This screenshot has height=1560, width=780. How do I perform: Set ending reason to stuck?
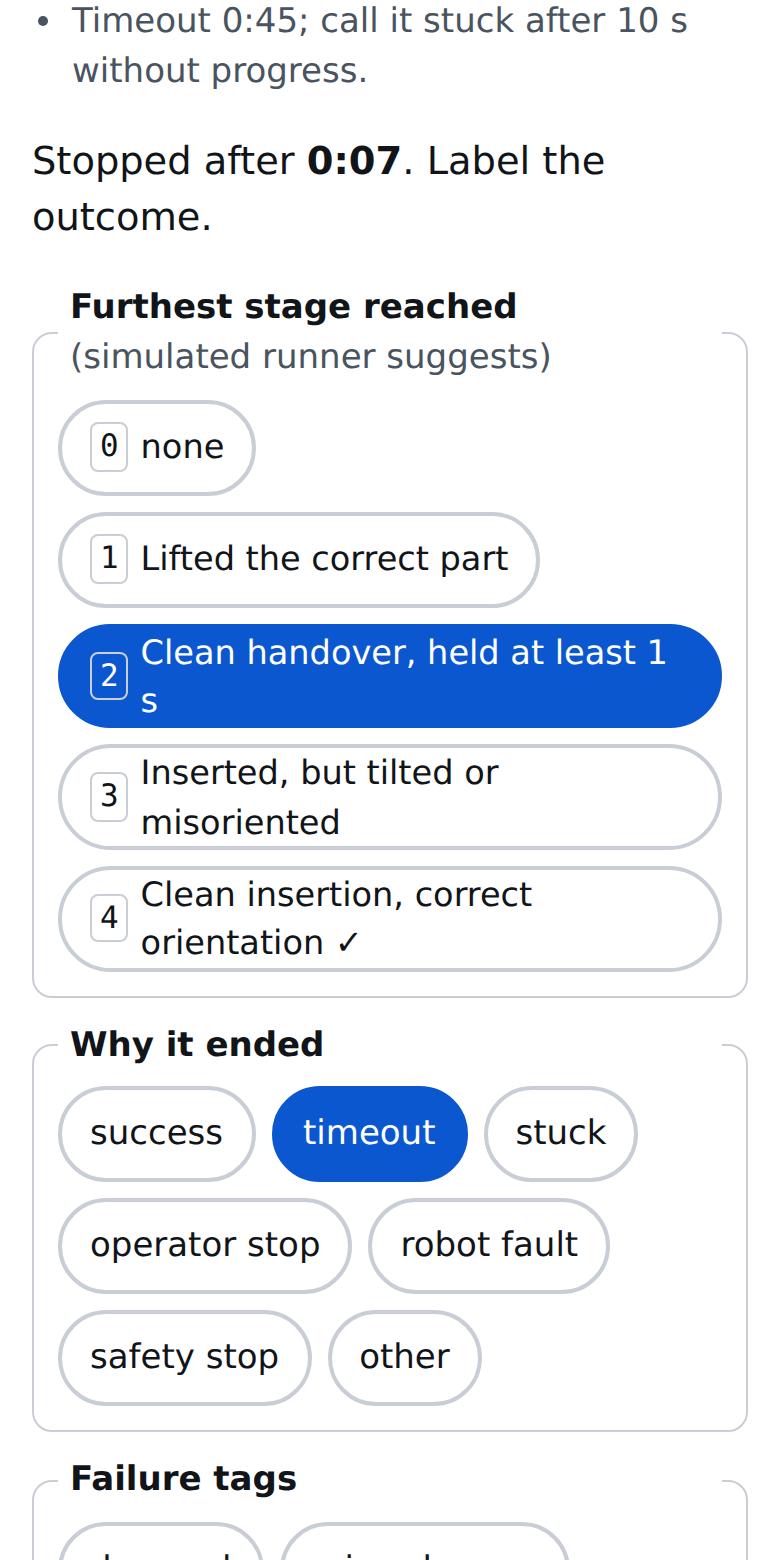[561, 1133]
